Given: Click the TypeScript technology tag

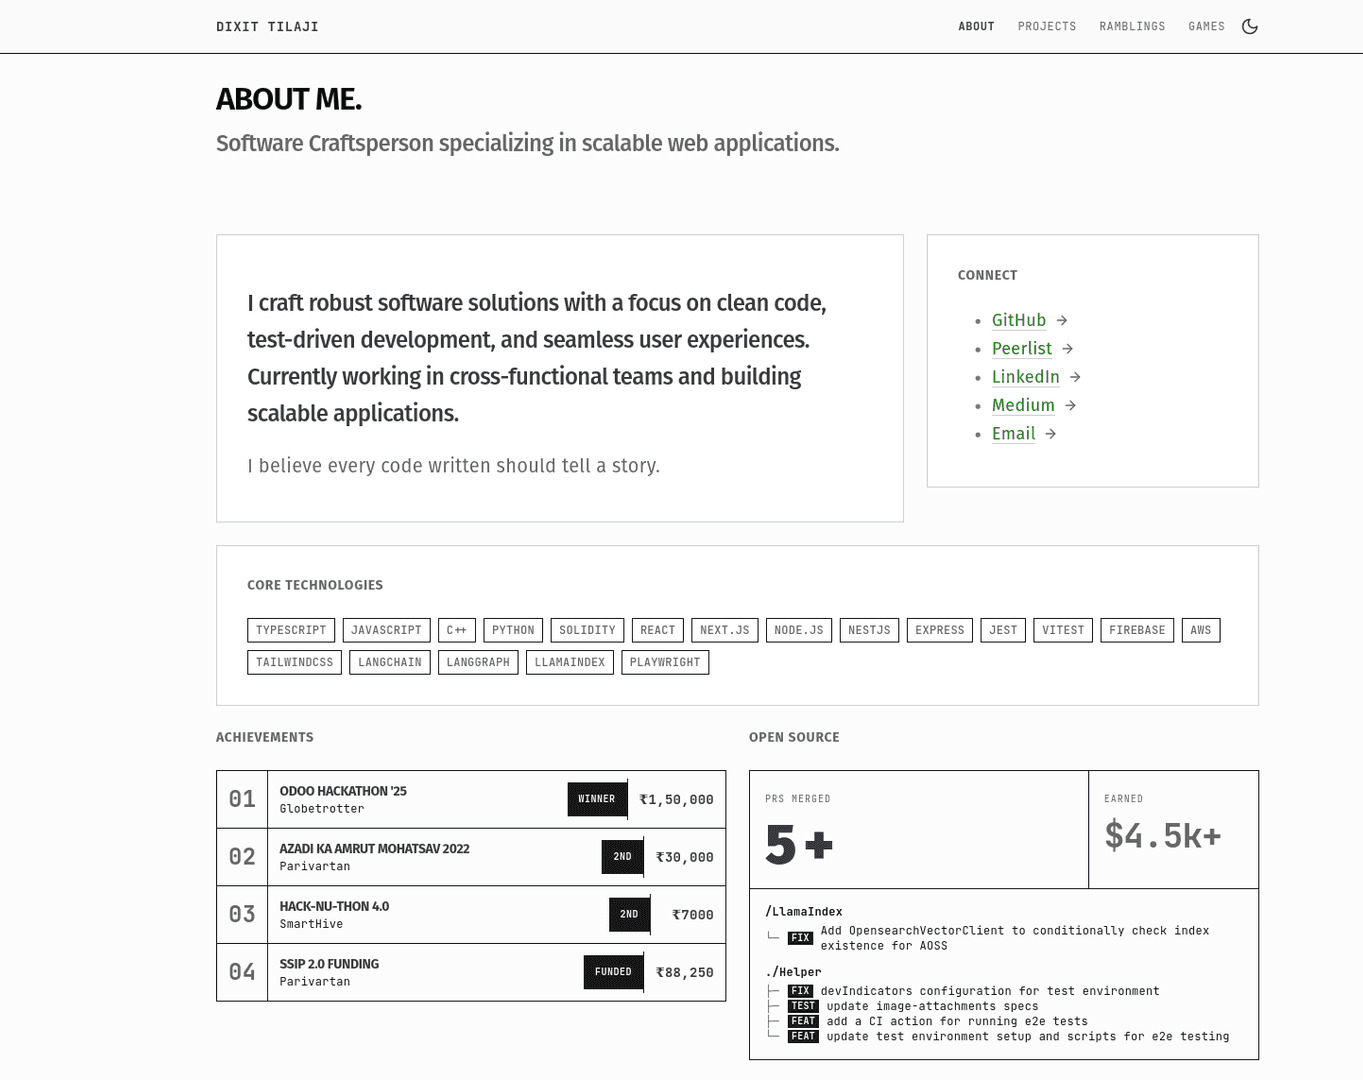Looking at the screenshot, I should pyautogui.click(x=291, y=630).
